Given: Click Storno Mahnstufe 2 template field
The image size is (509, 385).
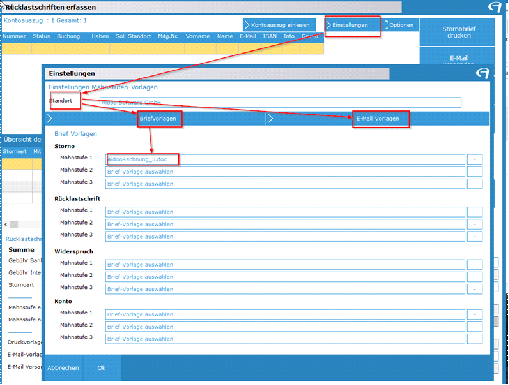Looking at the screenshot, I should 285,172.
